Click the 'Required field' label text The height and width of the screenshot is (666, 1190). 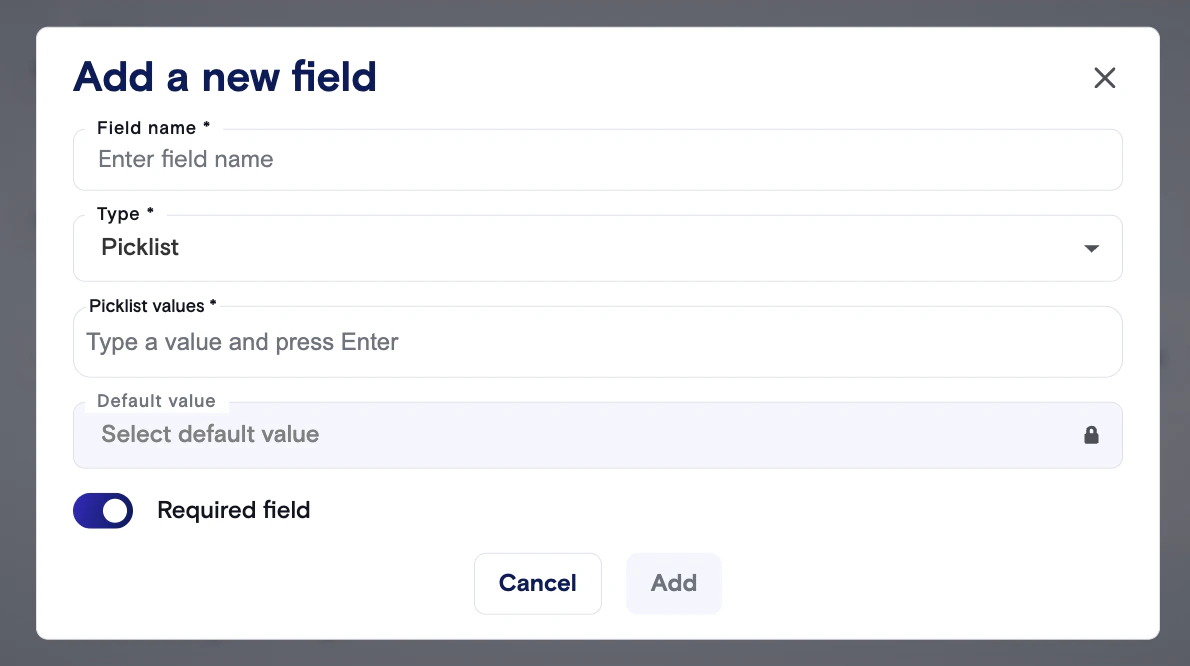233,511
